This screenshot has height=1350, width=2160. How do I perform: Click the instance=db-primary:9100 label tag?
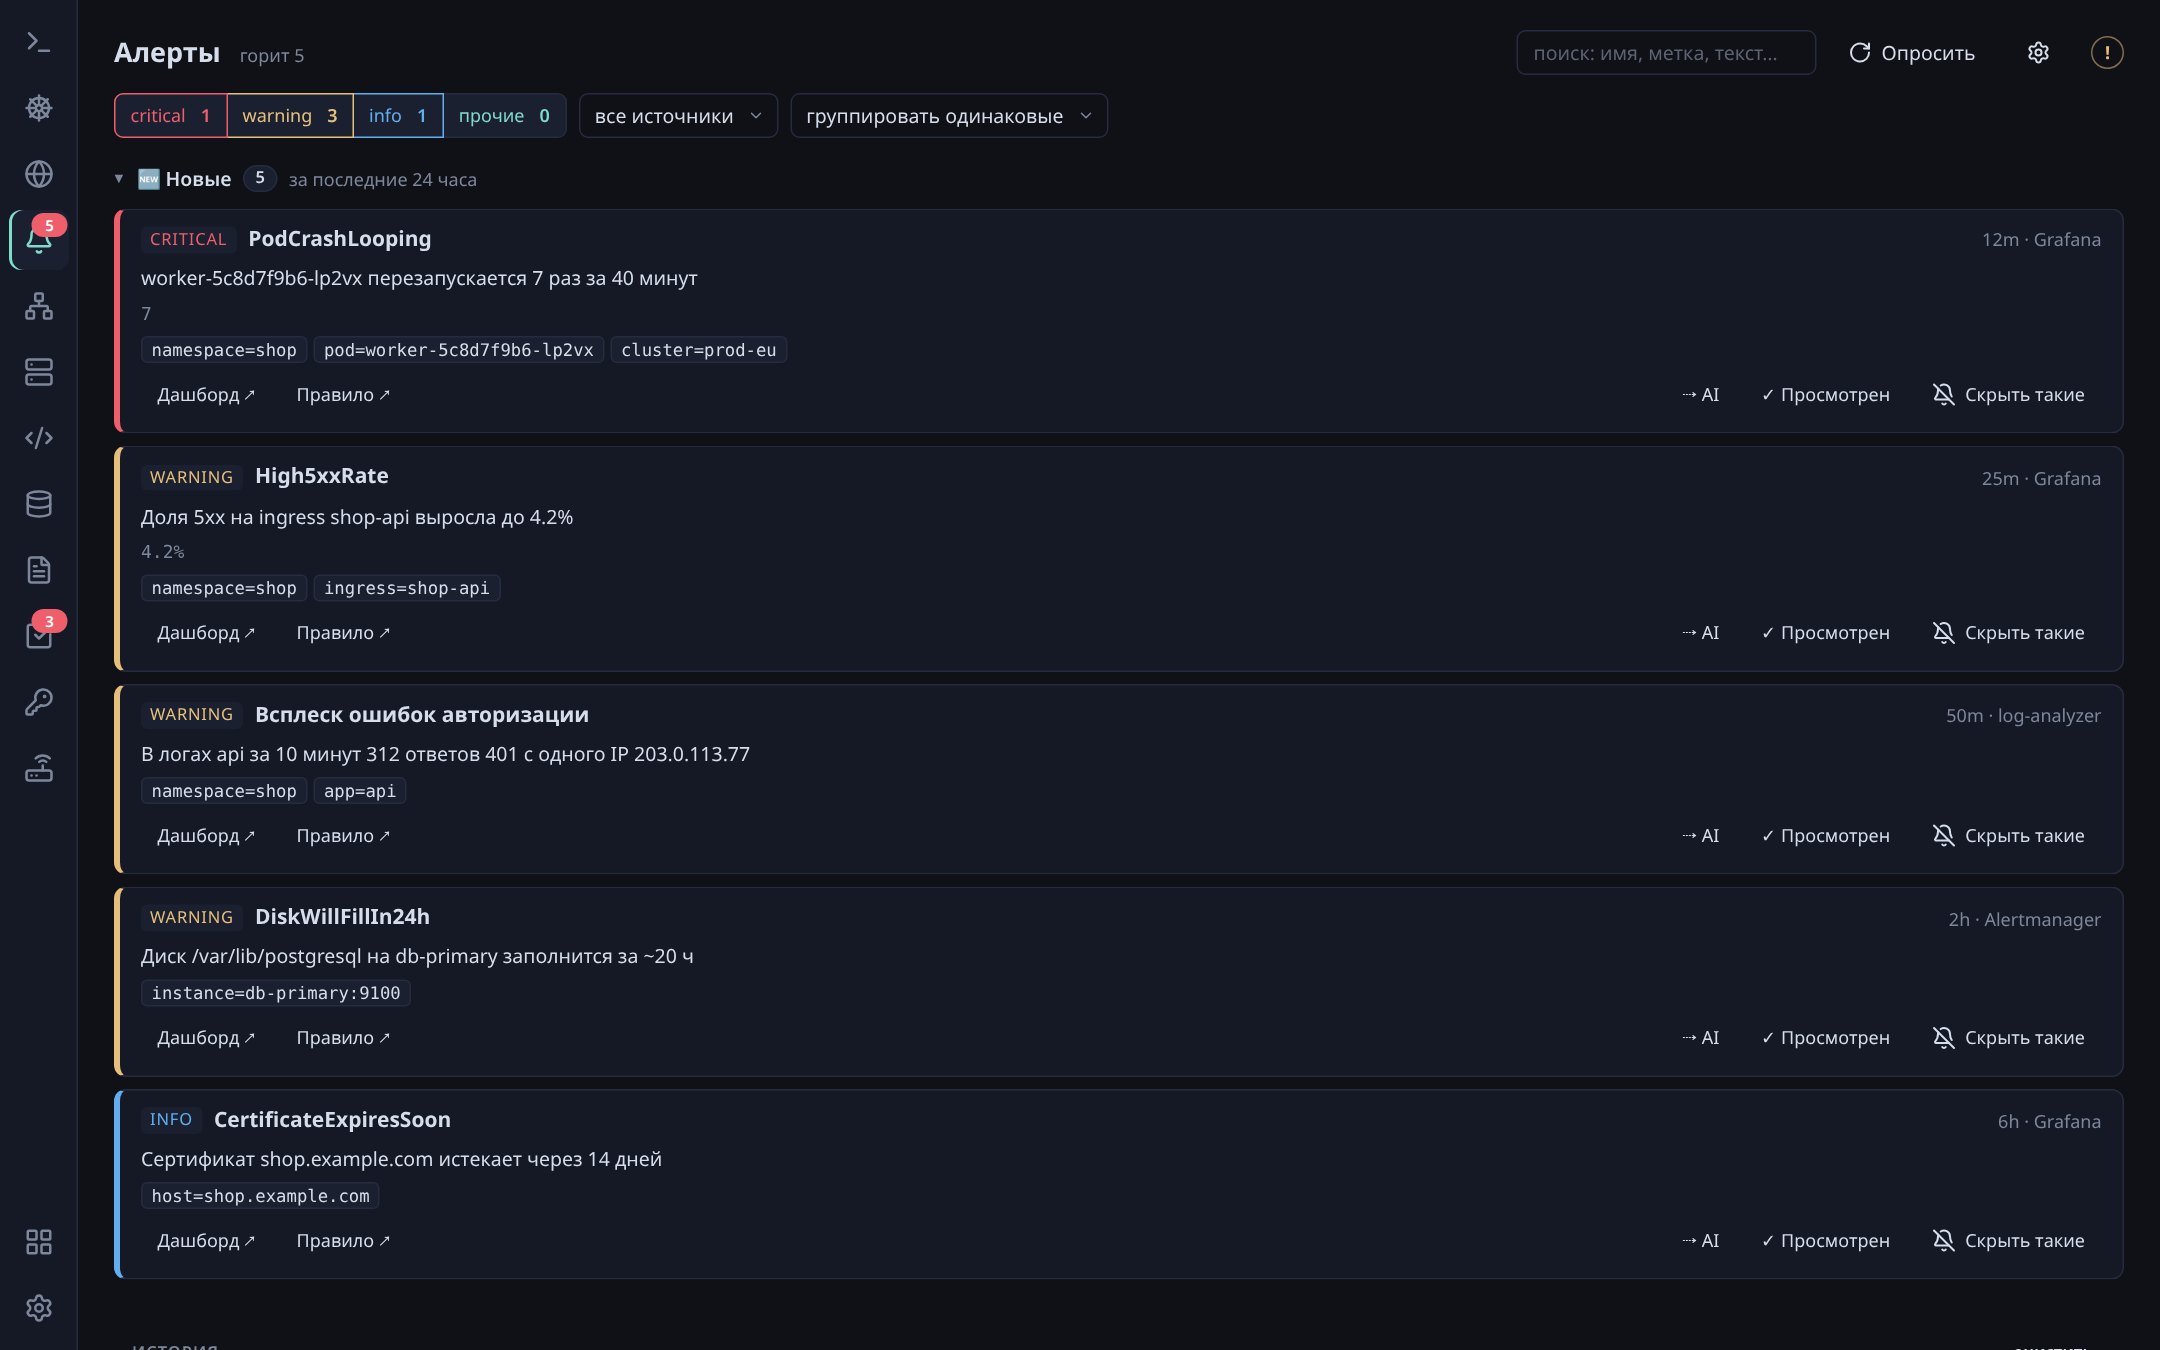point(276,993)
